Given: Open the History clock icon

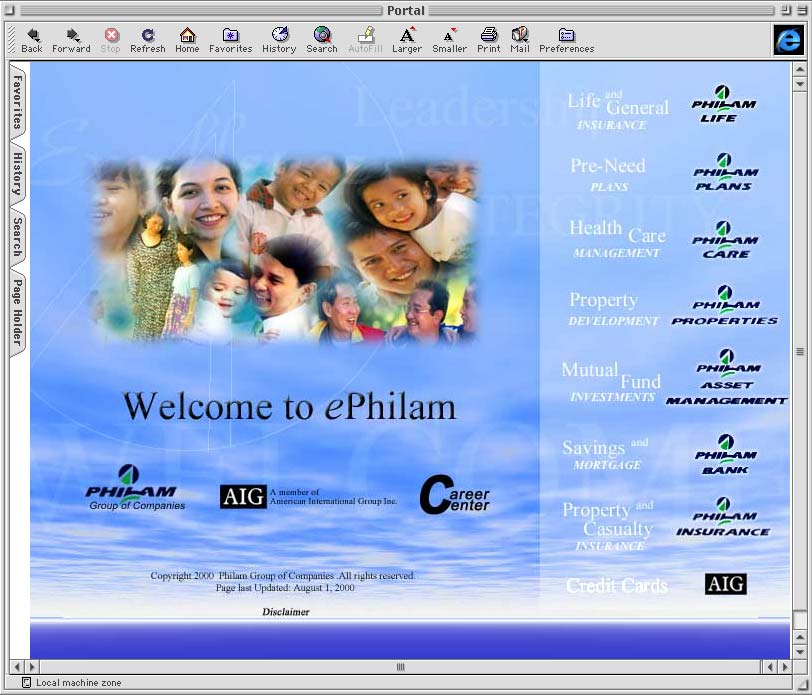Looking at the screenshot, I should point(279,40).
